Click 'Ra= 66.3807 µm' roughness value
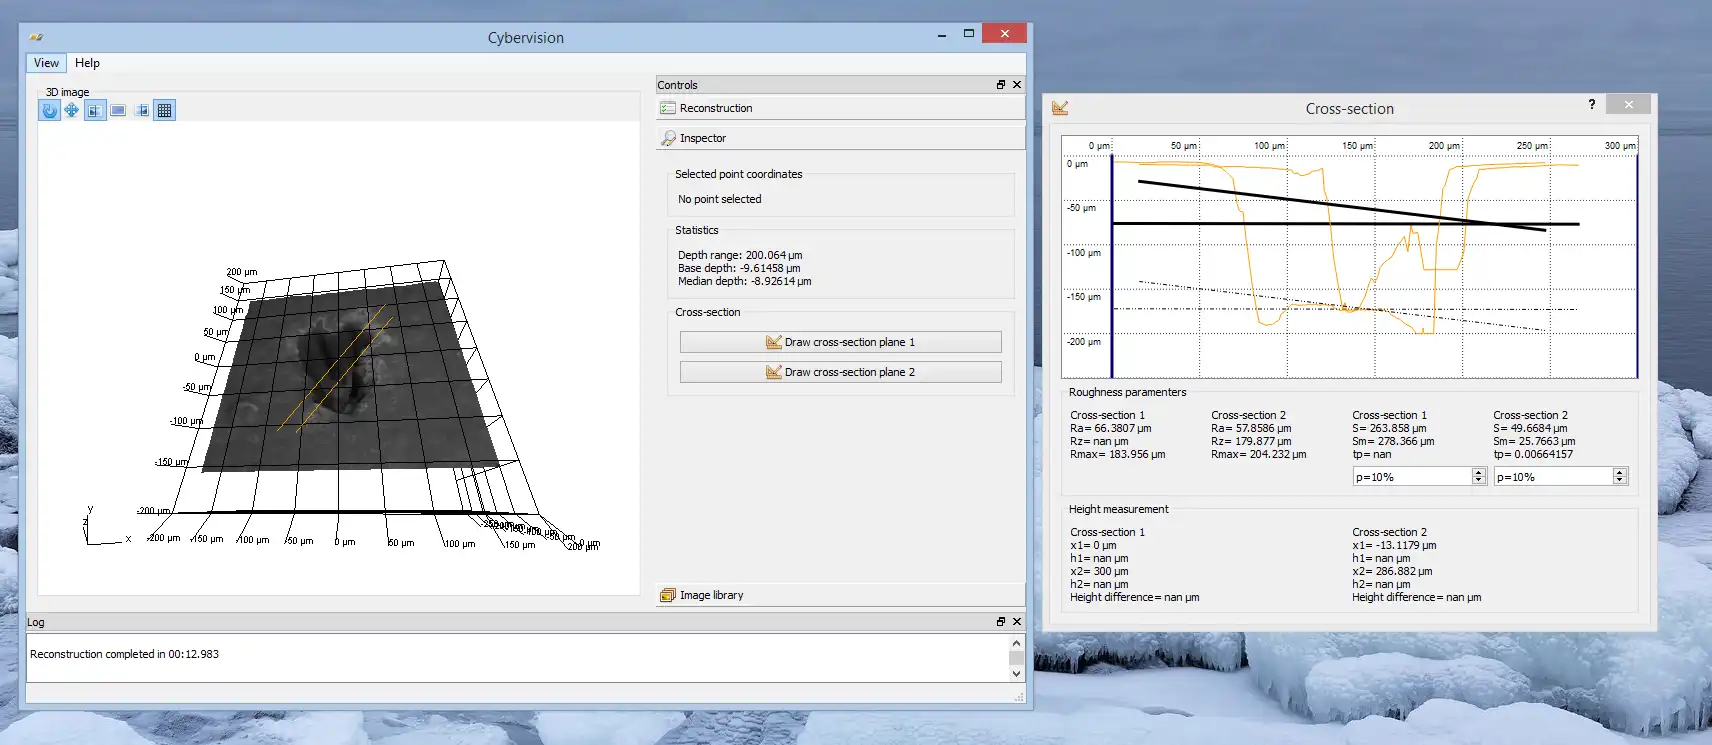This screenshot has height=745, width=1712. point(1110,428)
